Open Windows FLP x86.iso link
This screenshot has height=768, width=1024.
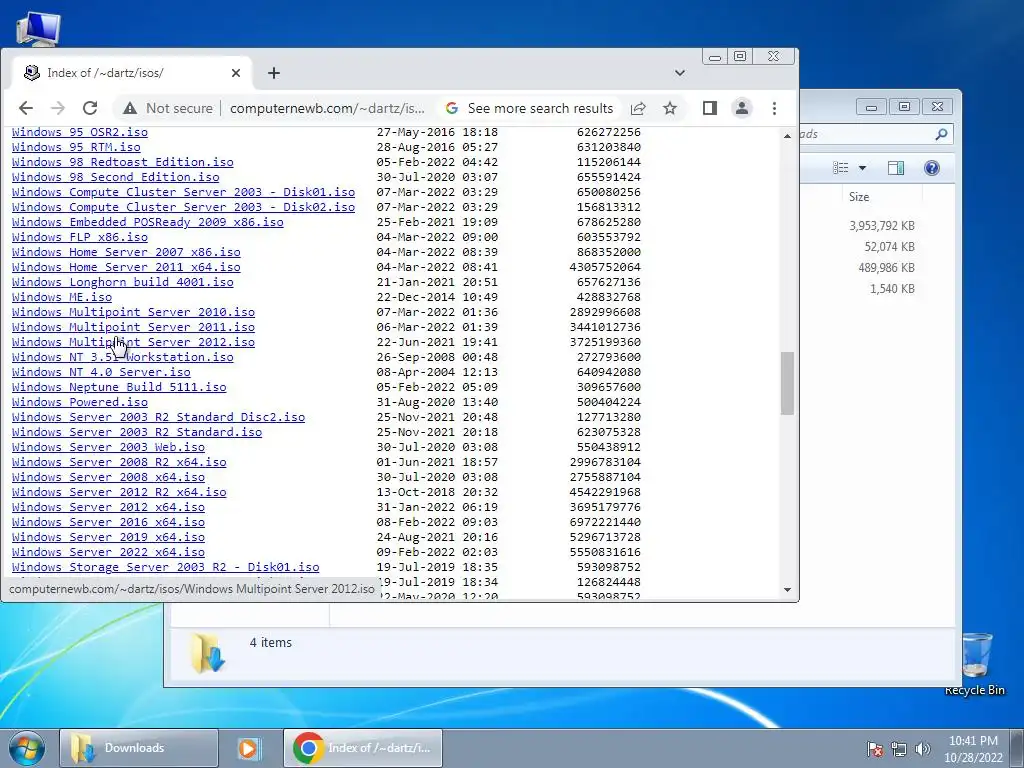click(x=80, y=237)
